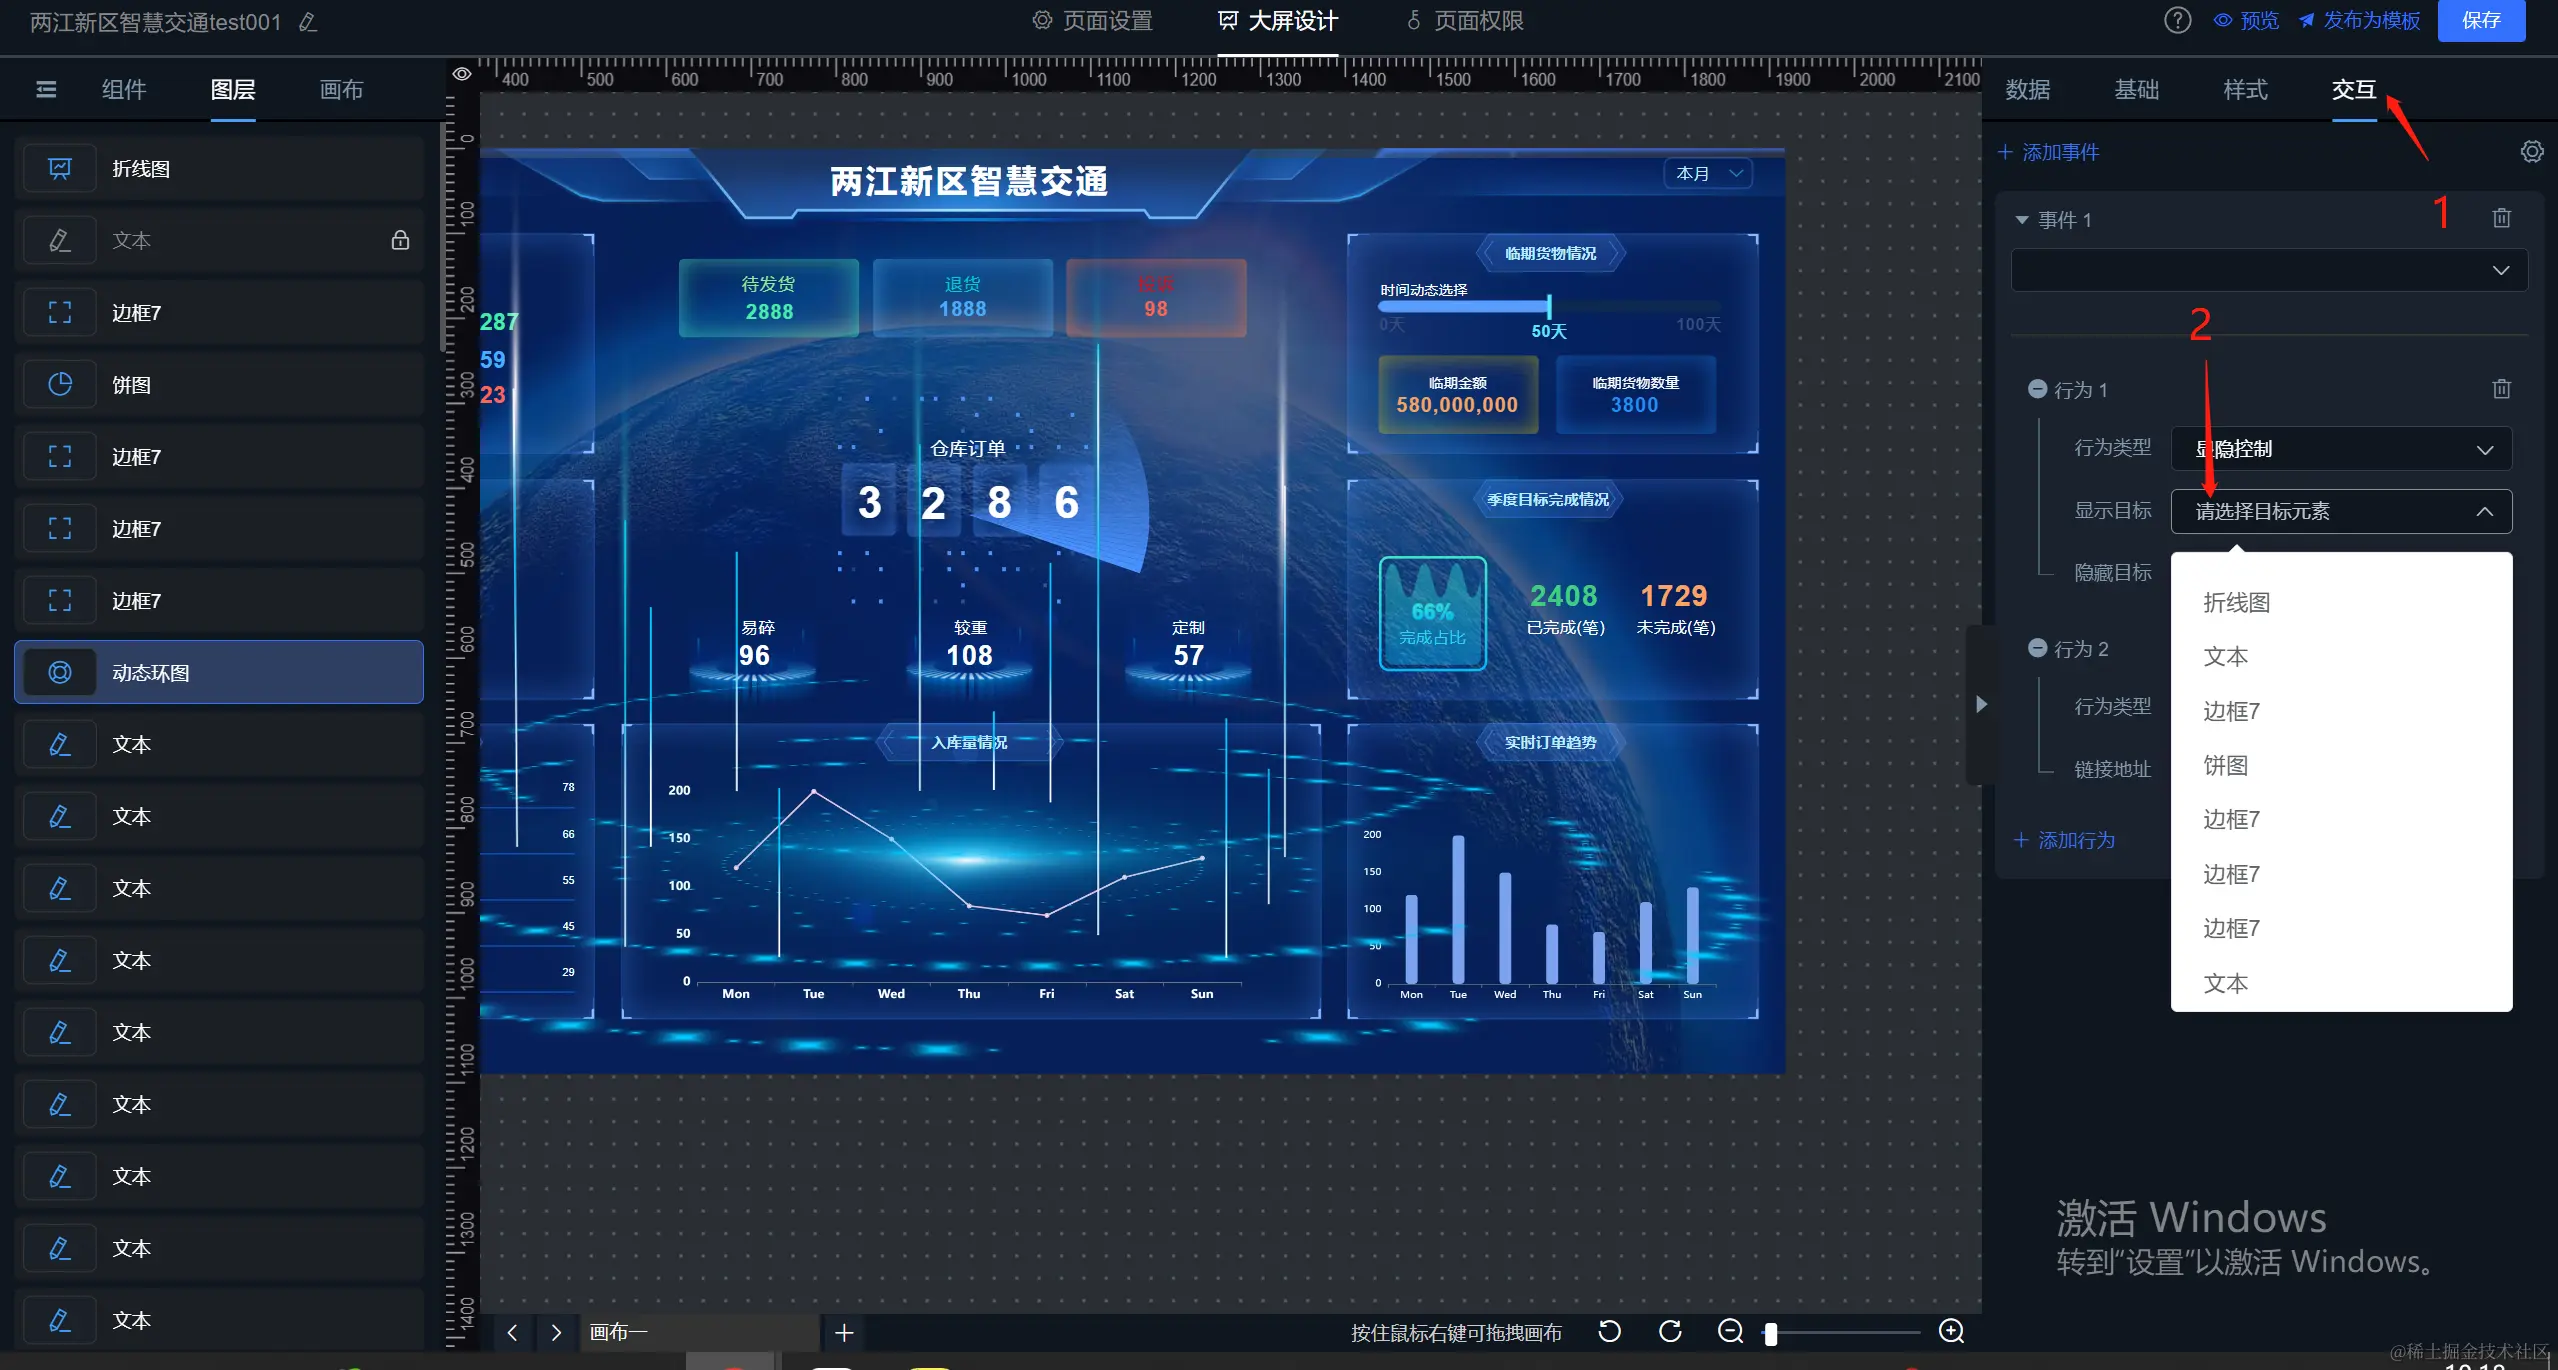
Task: Switch to the 组件 tab
Action: pos(124,90)
